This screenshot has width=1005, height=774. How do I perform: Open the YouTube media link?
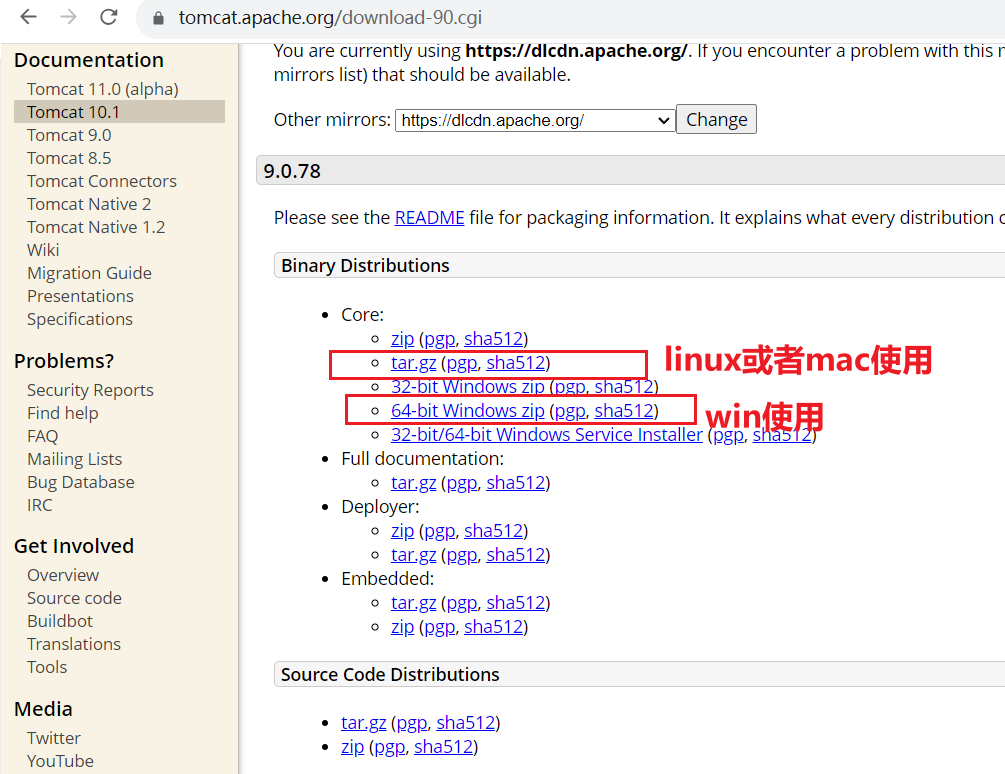tap(60, 761)
